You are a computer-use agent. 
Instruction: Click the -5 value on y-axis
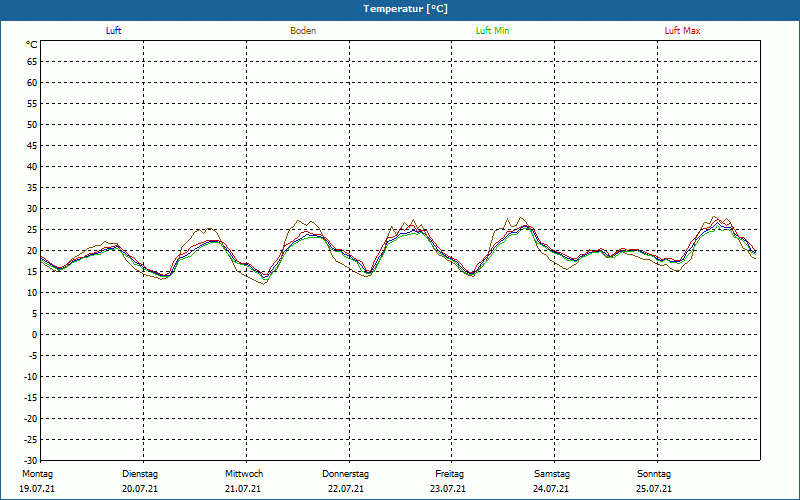tap(33, 356)
